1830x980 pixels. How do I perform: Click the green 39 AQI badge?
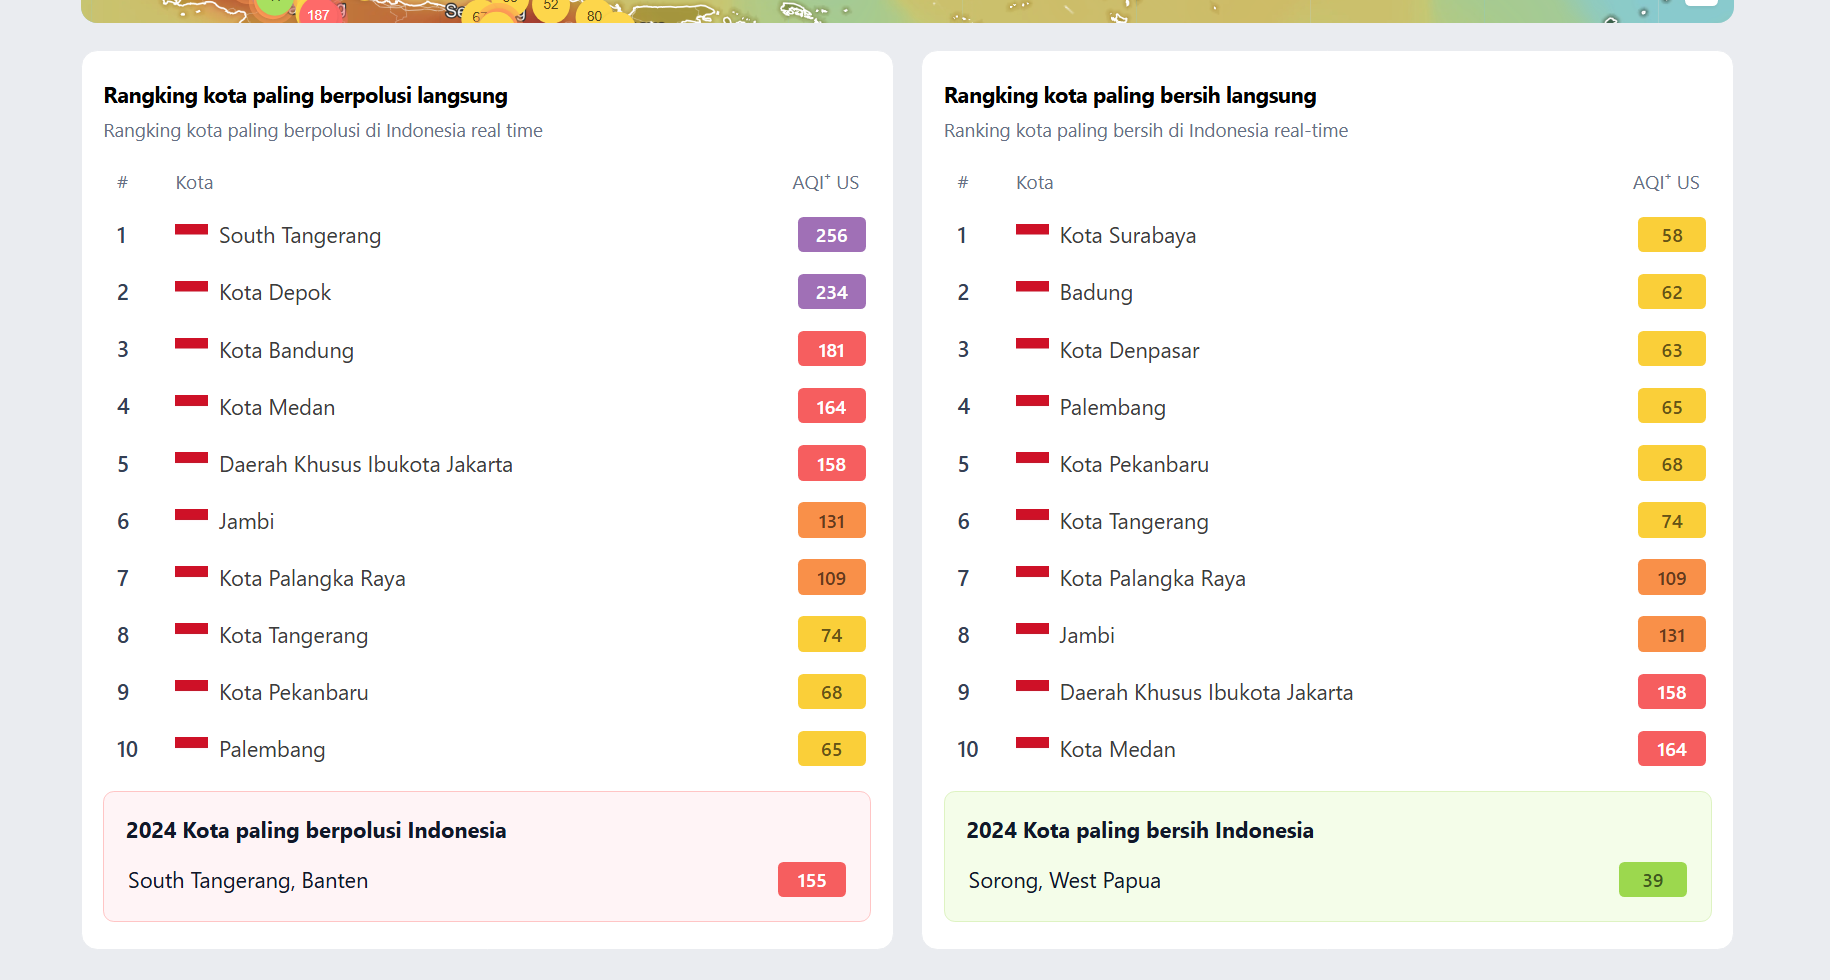click(1653, 880)
